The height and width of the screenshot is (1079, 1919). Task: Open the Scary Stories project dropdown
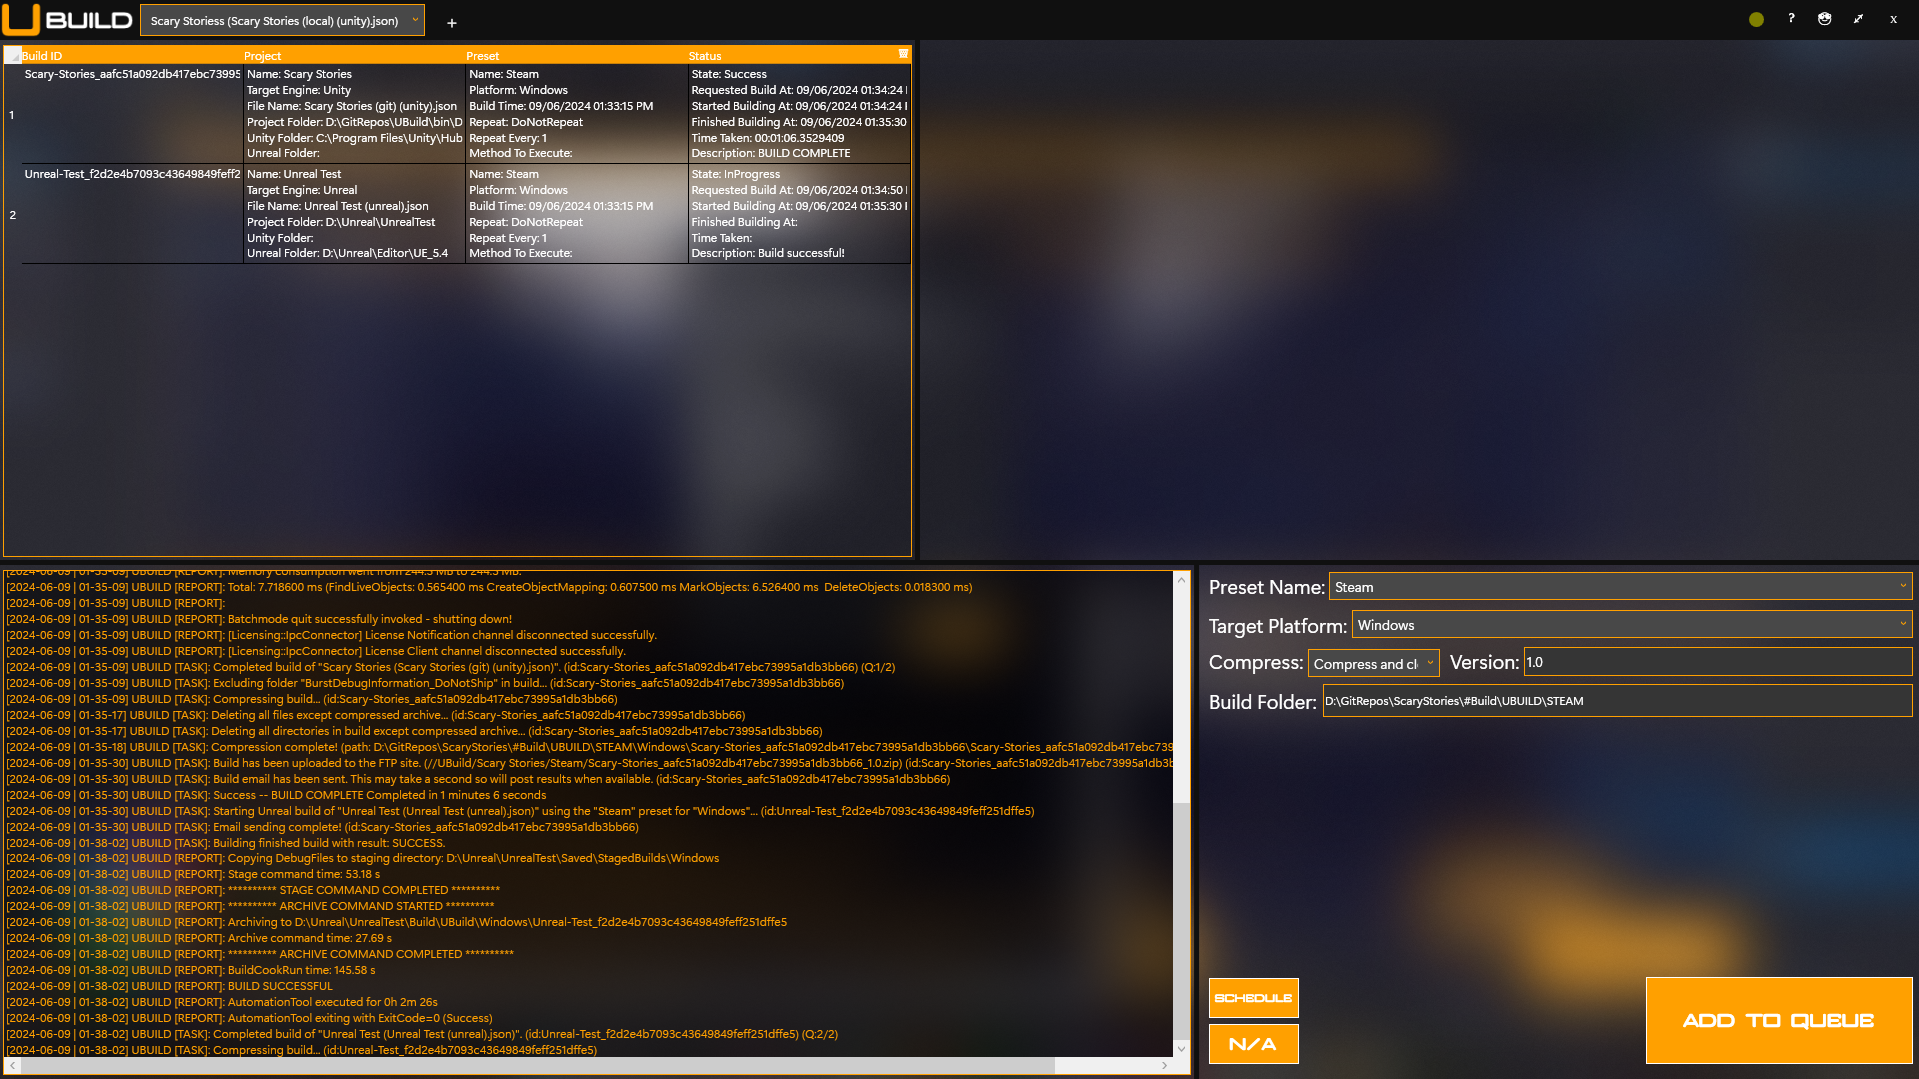tap(415, 20)
